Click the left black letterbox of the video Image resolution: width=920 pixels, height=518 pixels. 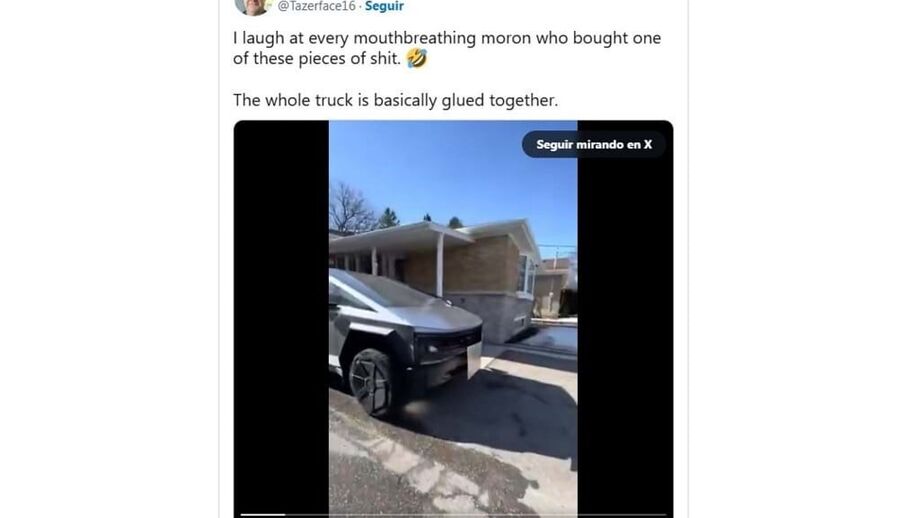(281, 319)
